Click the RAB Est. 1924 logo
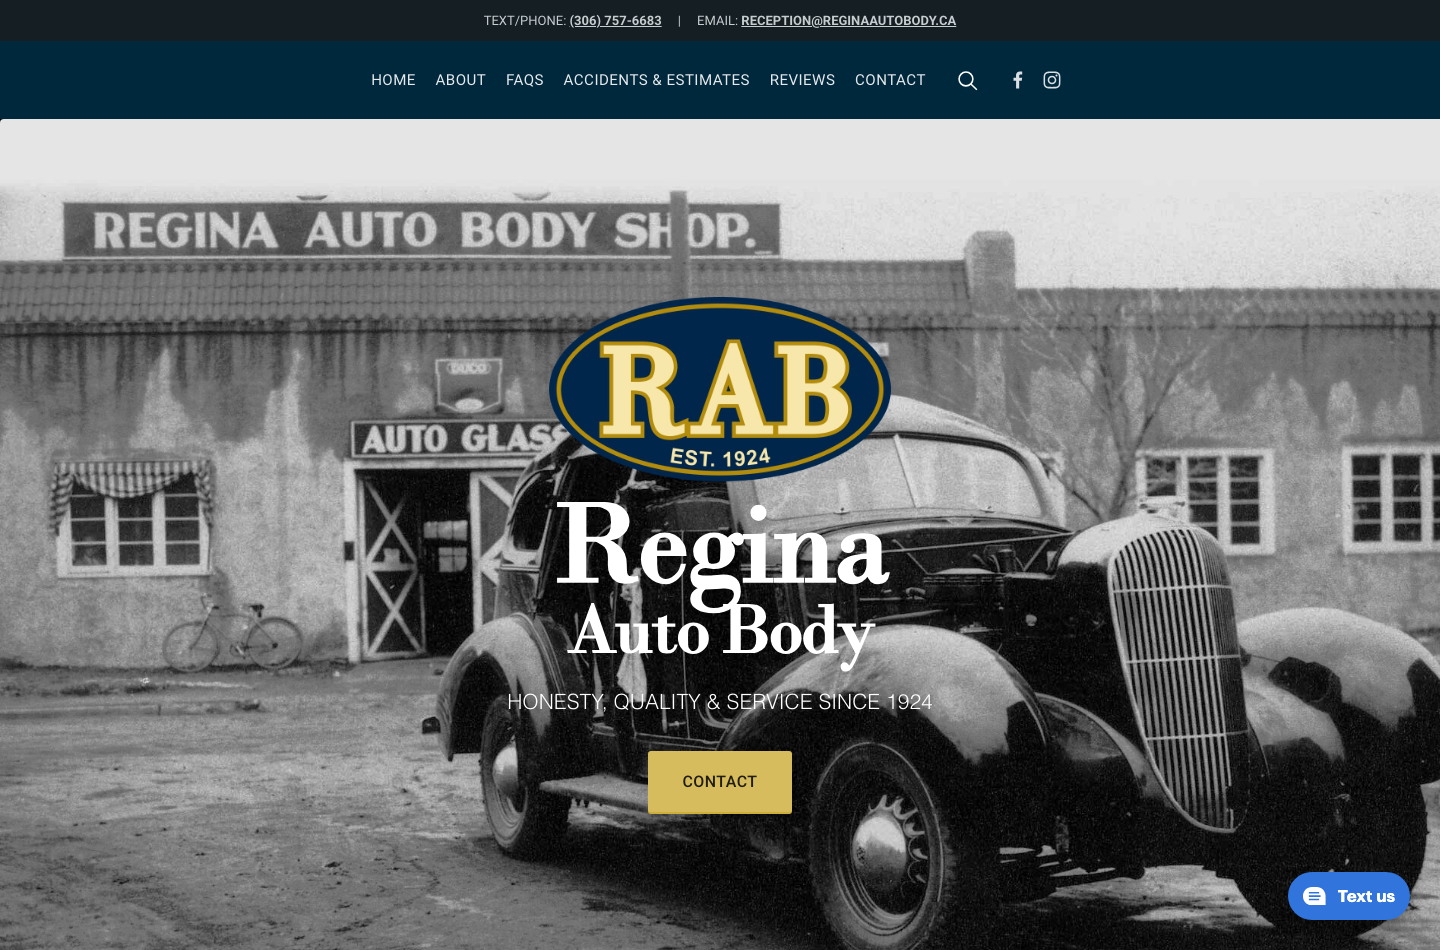This screenshot has width=1440, height=950. [x=720, y=388]
